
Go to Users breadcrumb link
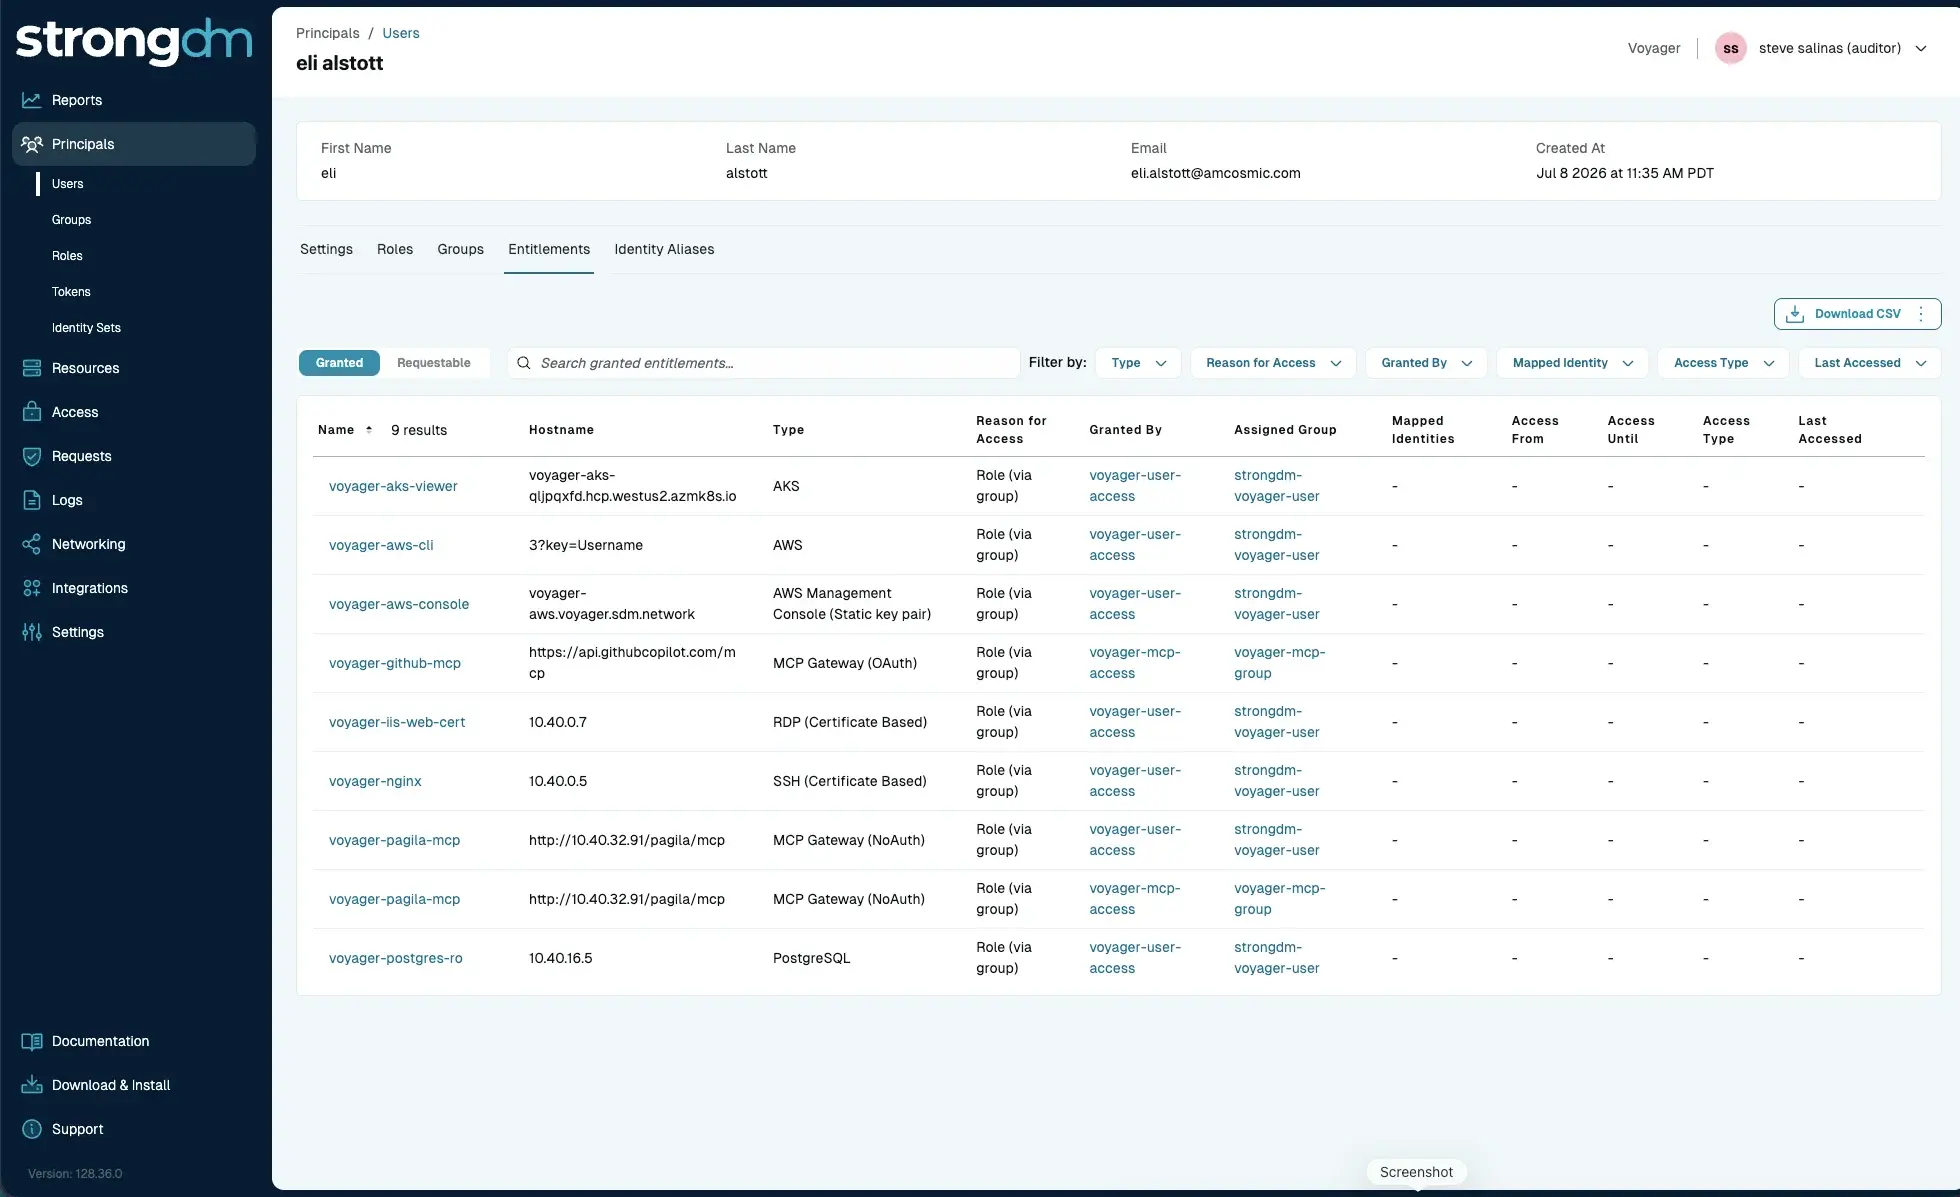[x=401, y=33]
